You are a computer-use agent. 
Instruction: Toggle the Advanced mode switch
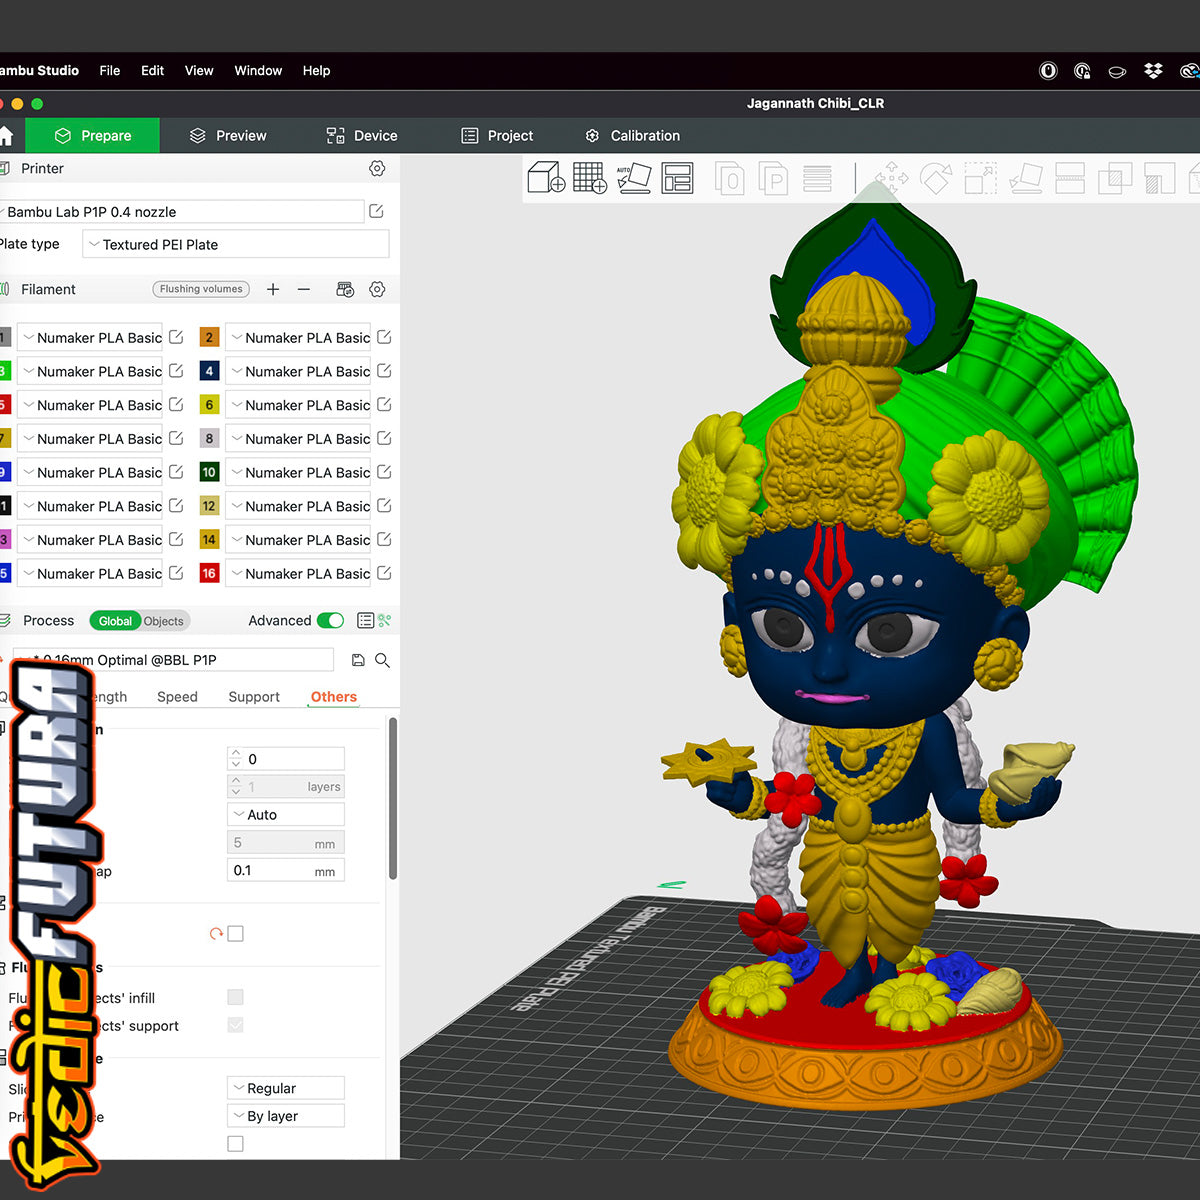click(x=330, y=621)
